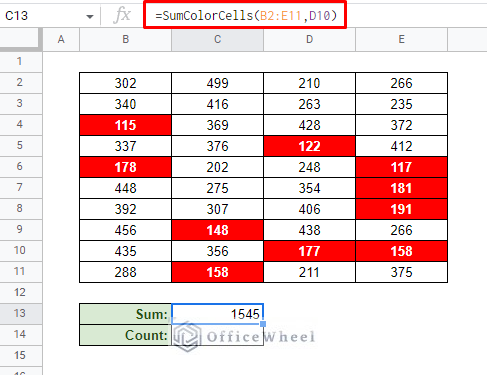Select row 11 header

(x=21, y=272)
